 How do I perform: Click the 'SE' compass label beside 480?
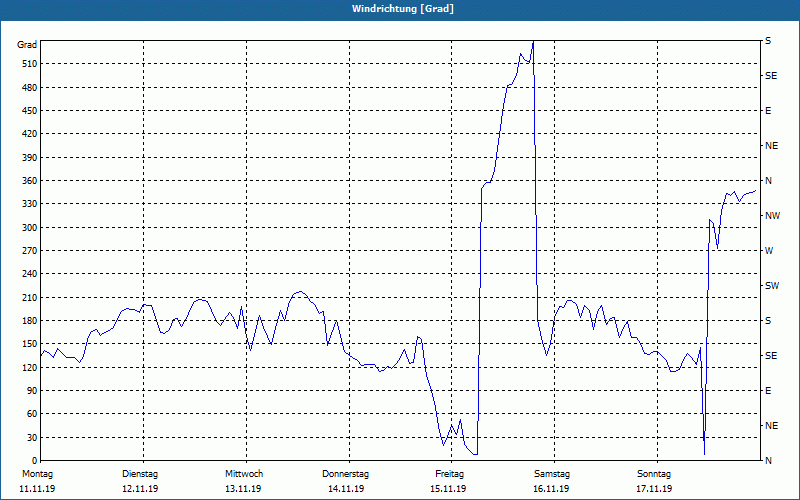771,76
